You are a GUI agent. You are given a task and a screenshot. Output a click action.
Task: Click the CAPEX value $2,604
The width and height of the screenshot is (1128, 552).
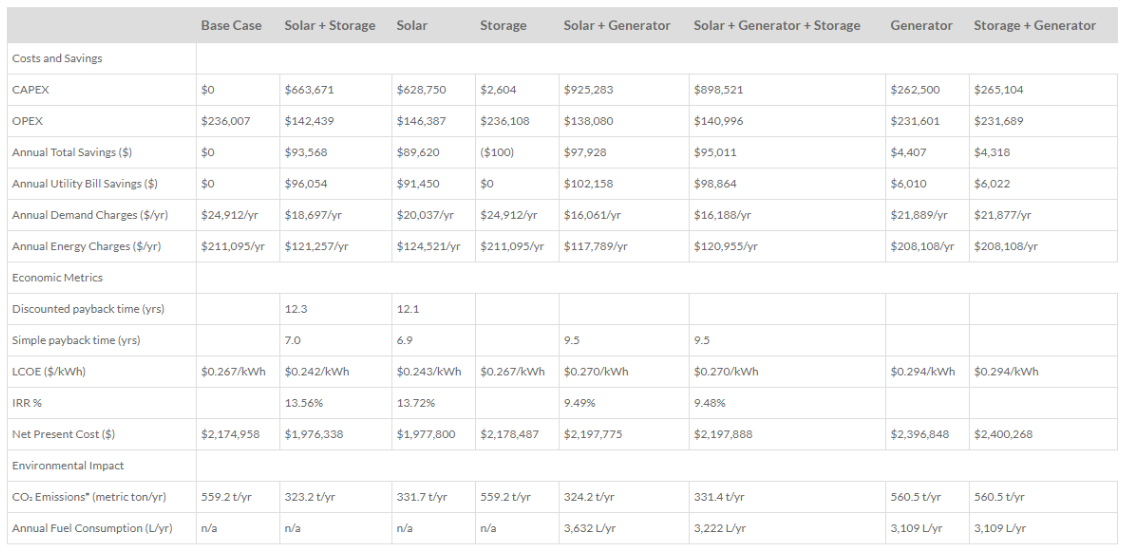pyautogui.click(x=499, y=90)
